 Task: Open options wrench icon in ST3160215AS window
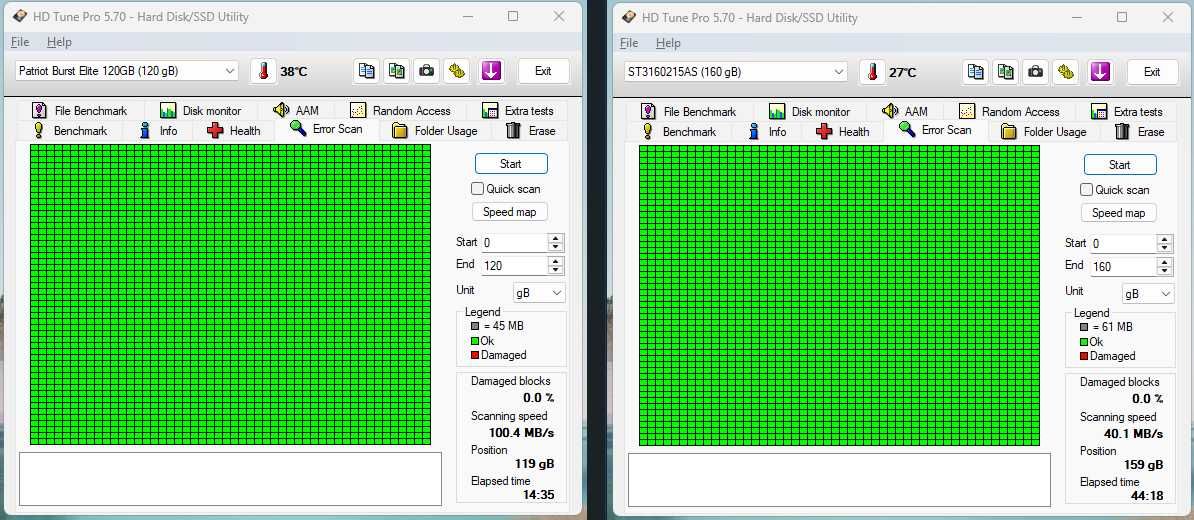tap(1066, 72)
